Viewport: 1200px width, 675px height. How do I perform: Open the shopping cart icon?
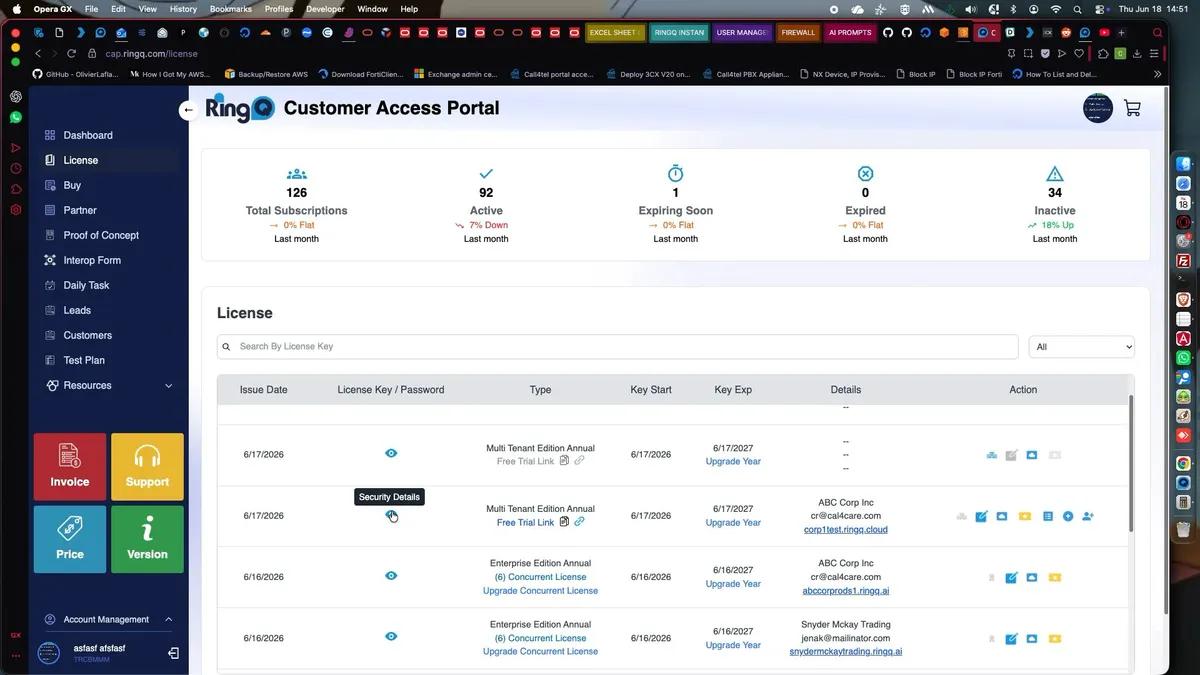1132,108
